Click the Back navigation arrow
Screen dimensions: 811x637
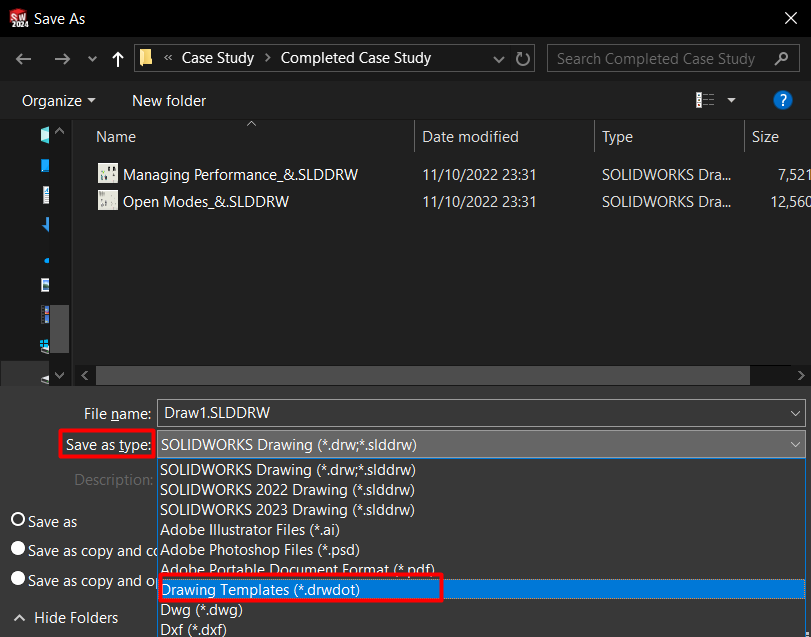click(24, 59)
